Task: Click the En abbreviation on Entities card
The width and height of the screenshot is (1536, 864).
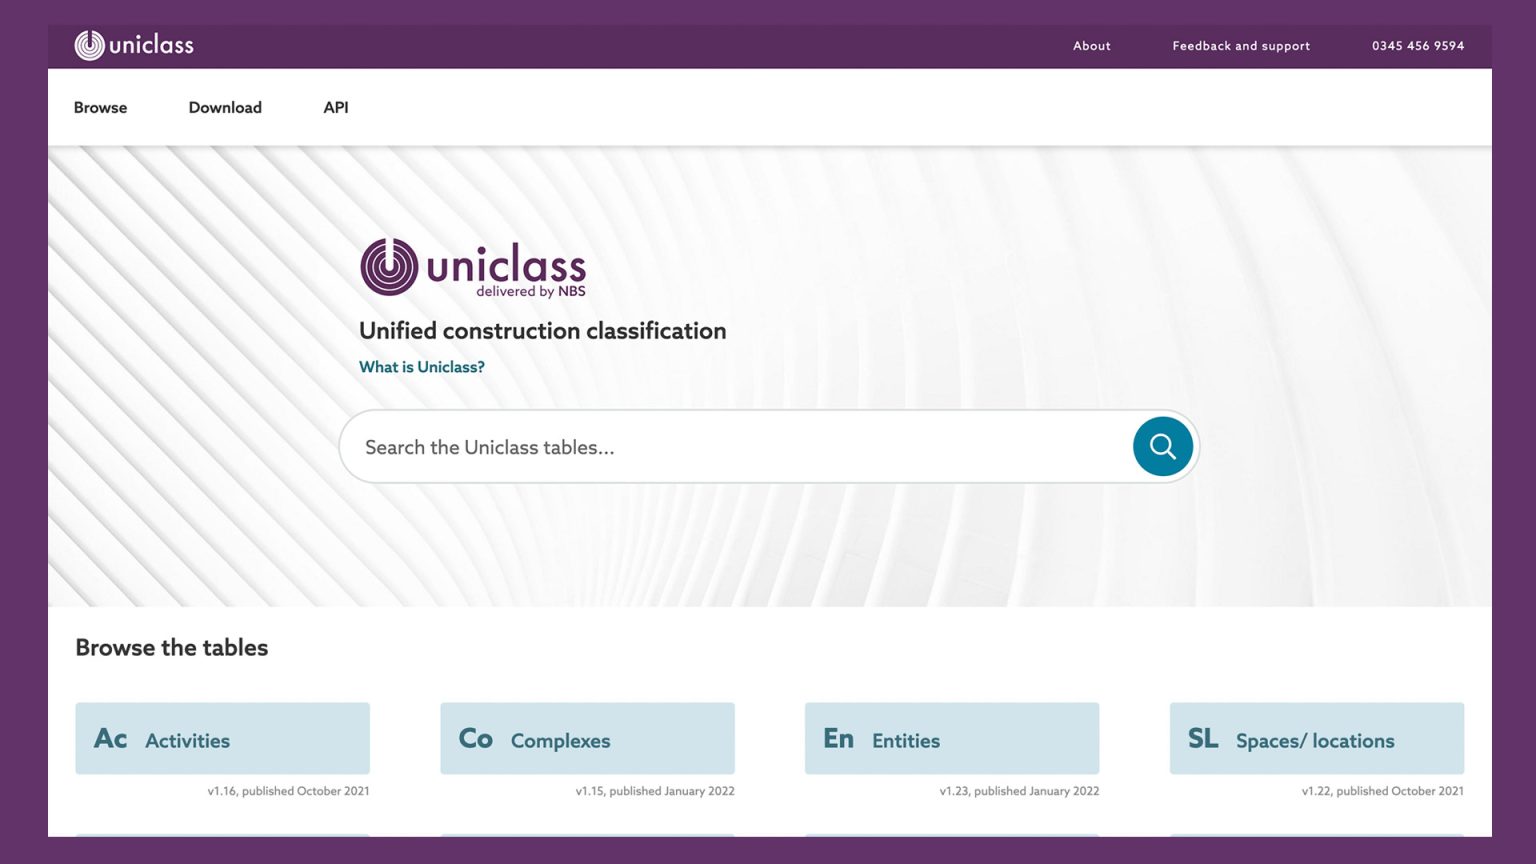Action: (x=838, y=738)
